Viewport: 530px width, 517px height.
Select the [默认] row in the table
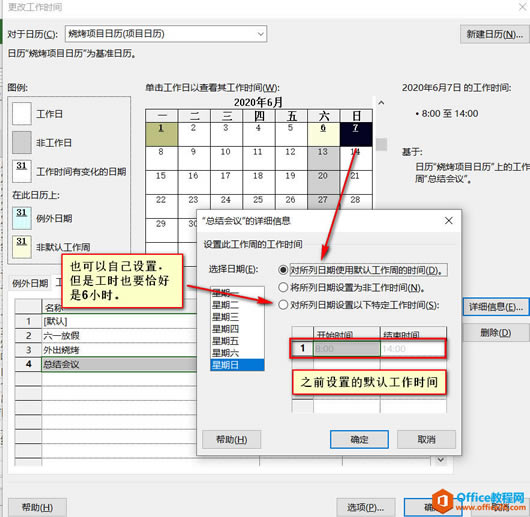pyautogui.click(x=119, y=321)
